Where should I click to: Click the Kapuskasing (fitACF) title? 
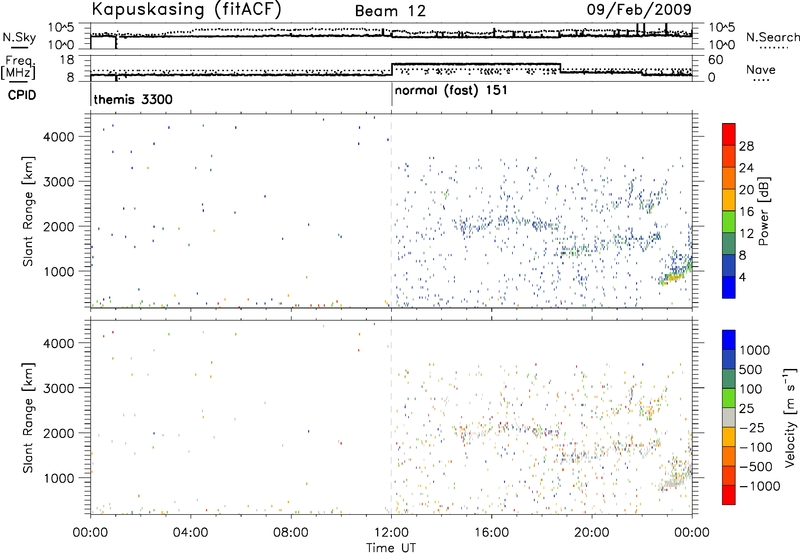[187, 9]
